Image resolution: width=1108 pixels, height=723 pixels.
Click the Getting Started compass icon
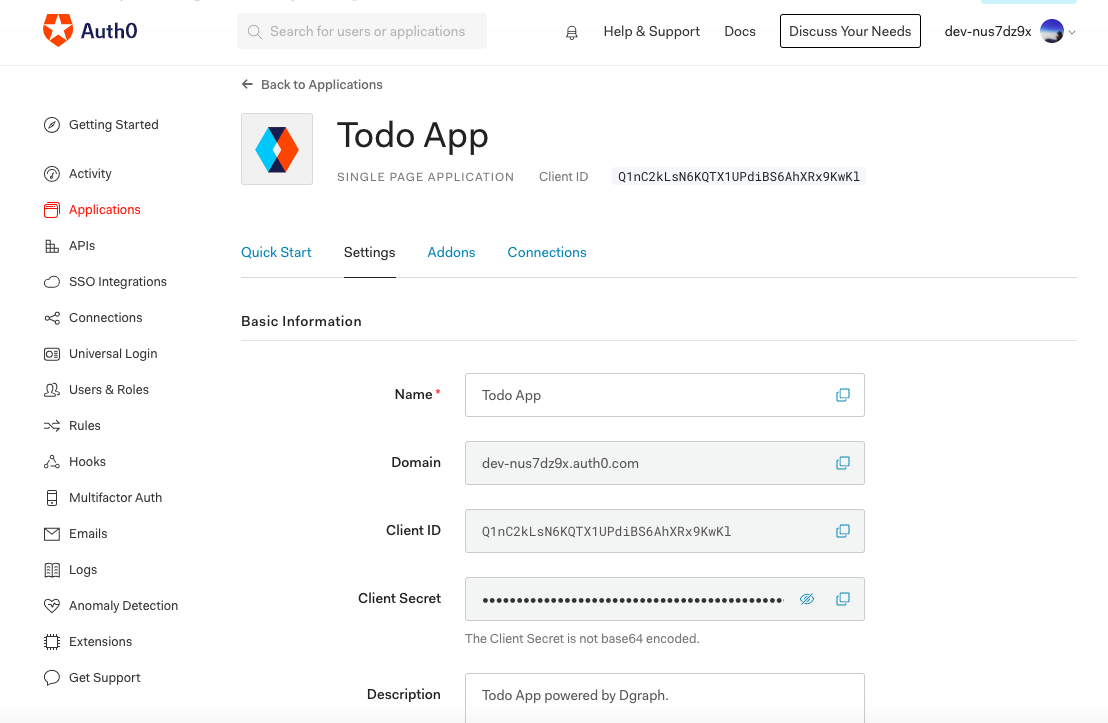coord(52,125)
